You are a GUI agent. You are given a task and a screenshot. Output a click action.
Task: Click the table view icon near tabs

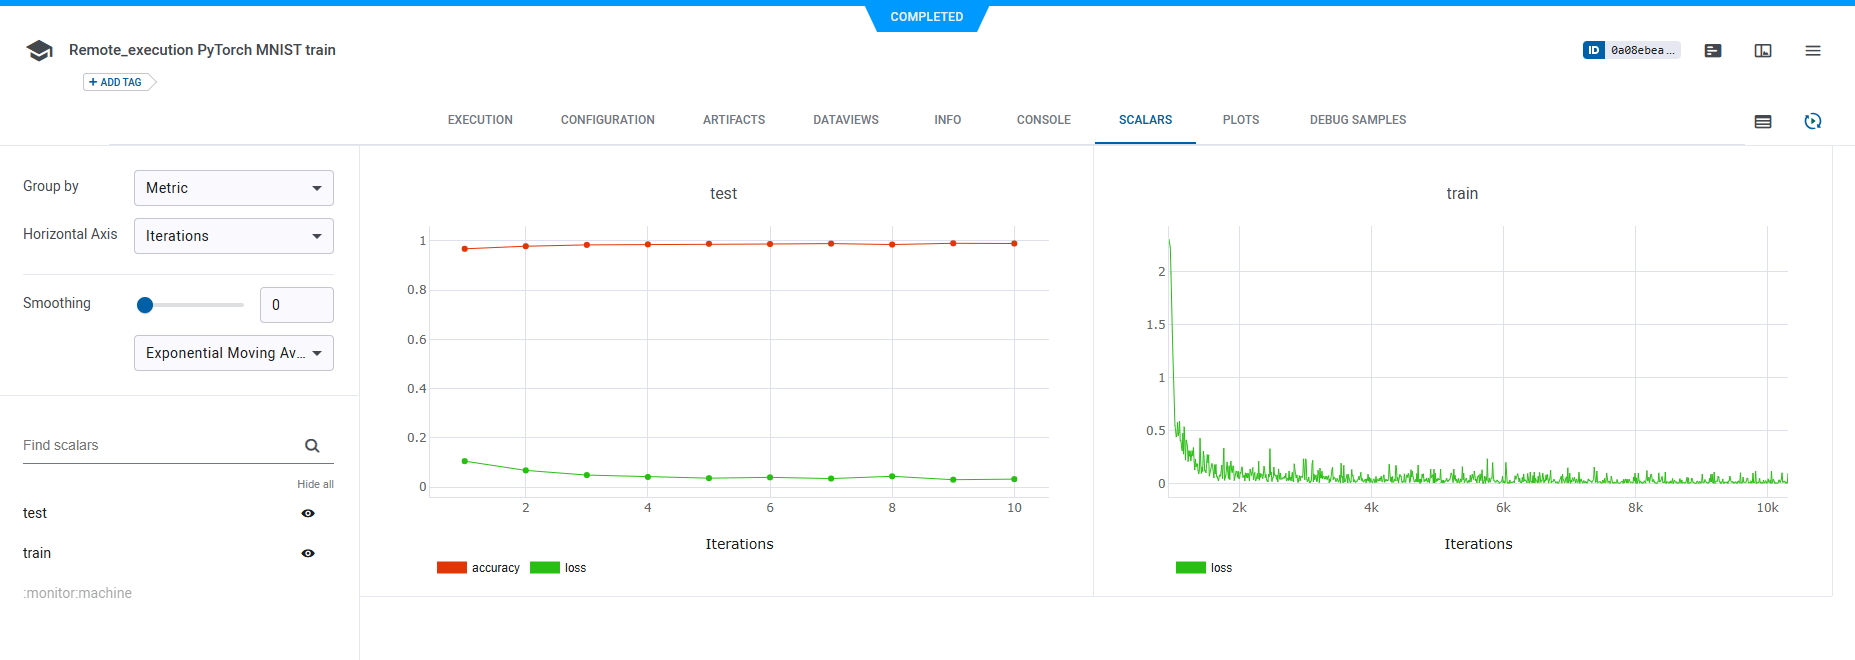[x=1763, y=121]
